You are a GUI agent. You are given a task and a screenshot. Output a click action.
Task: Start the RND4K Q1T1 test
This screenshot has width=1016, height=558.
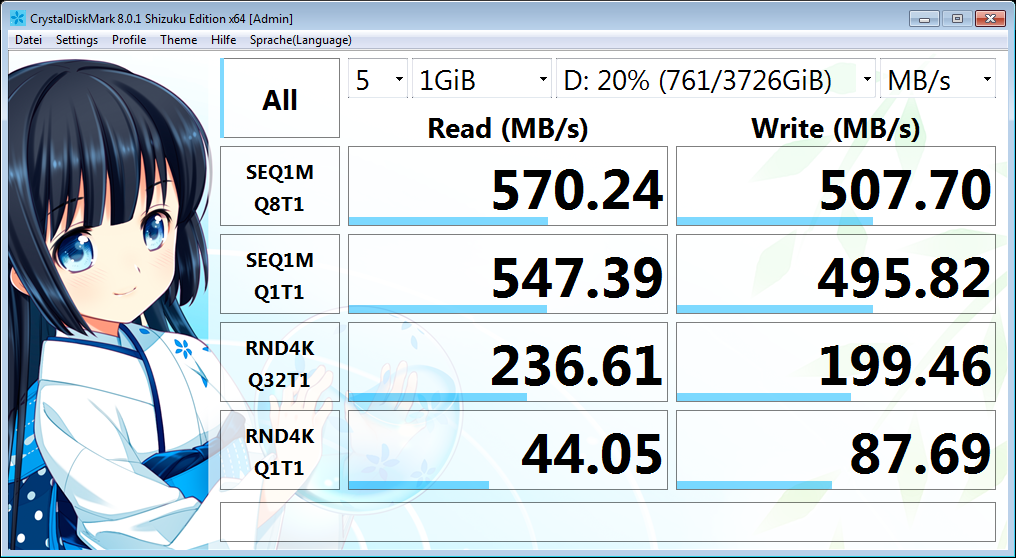point(280,450)
